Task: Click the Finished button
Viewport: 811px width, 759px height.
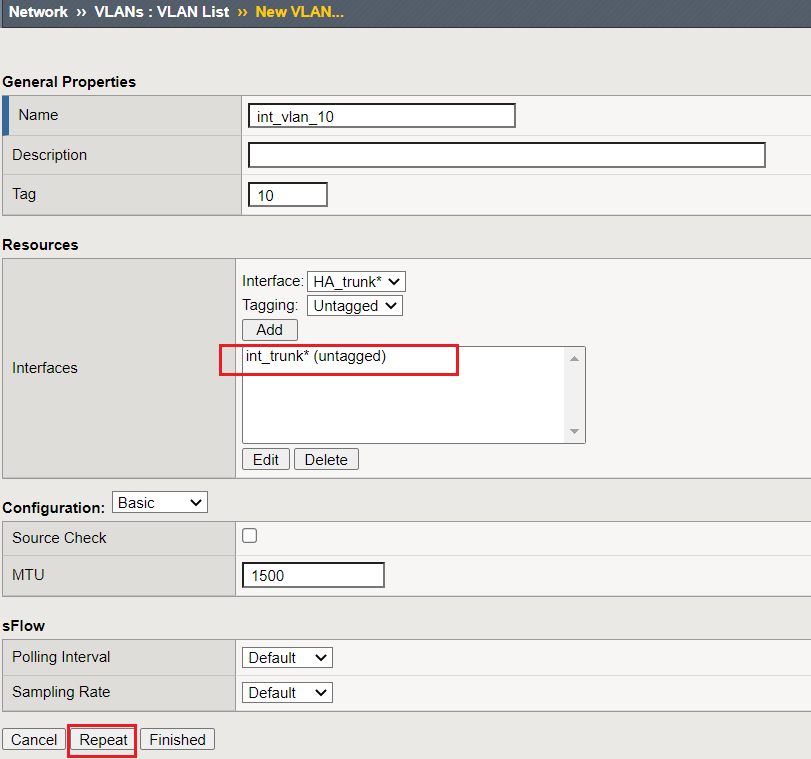Action: click(x=177, y=739)
